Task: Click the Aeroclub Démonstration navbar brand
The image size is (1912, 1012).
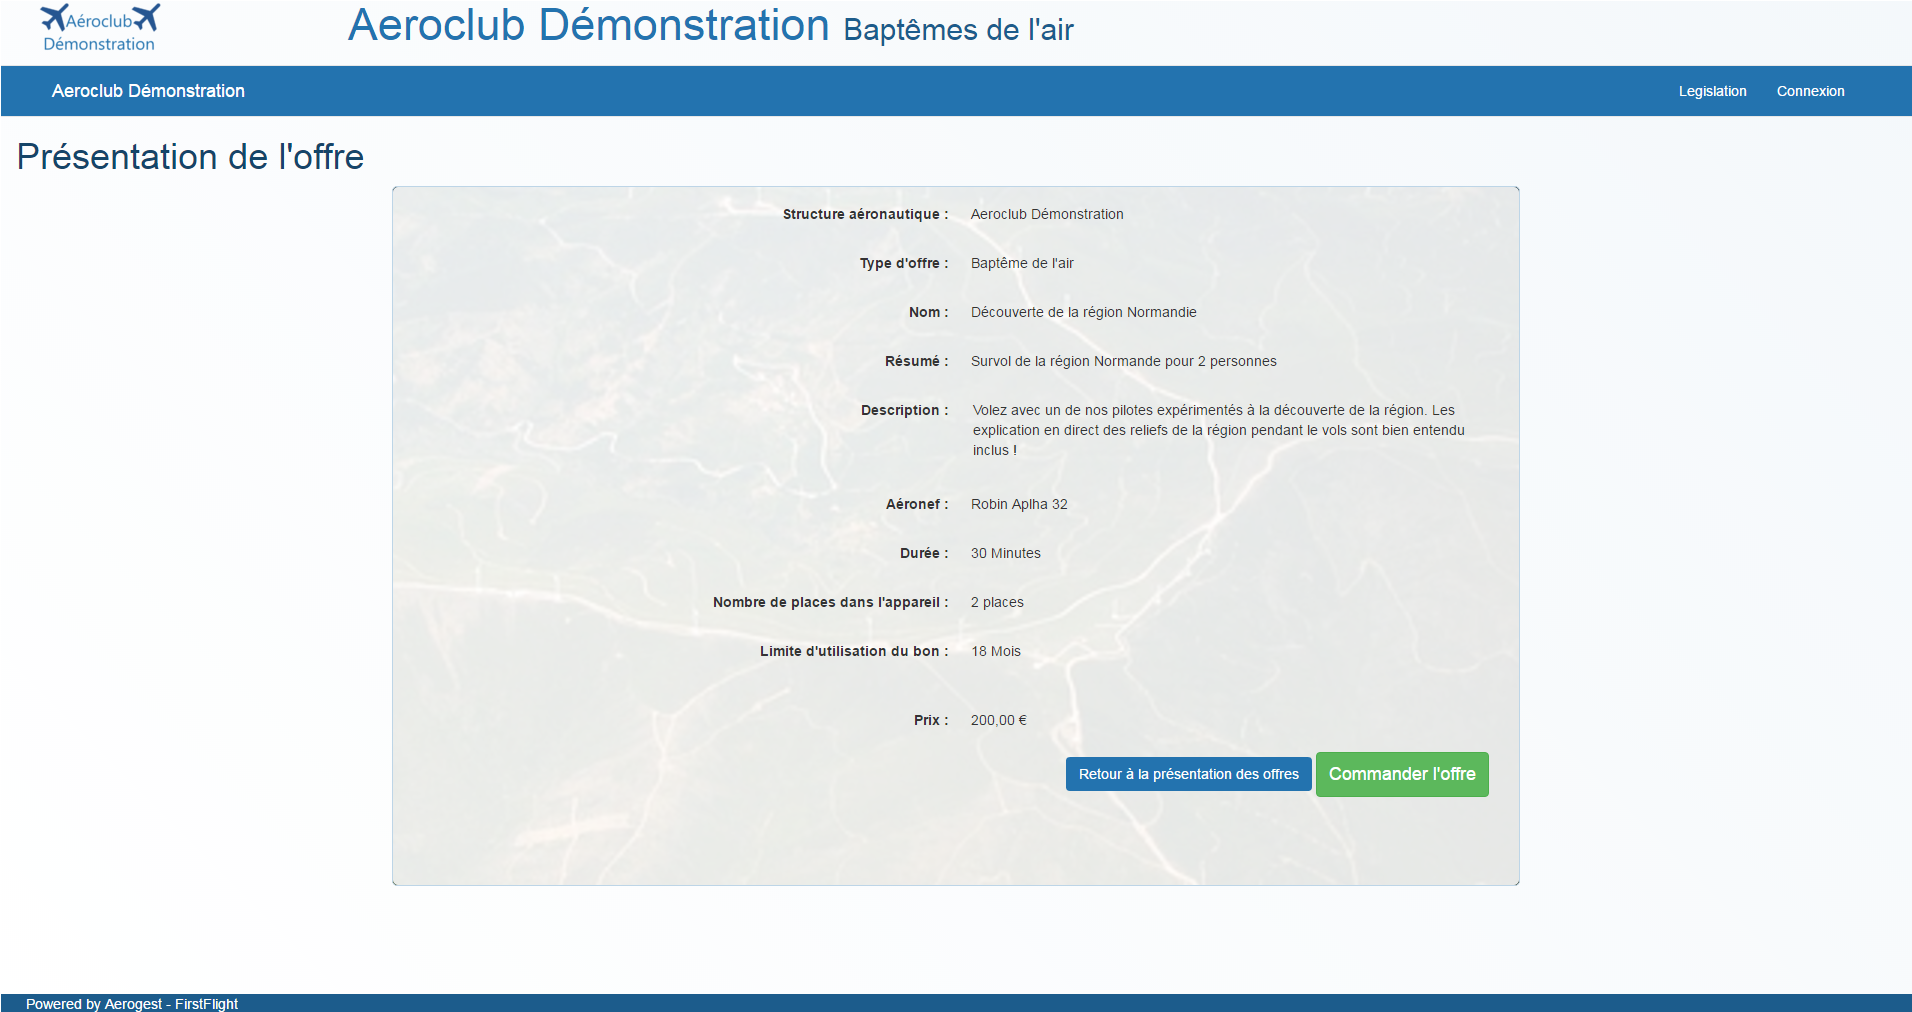Action: tap(148, 91)
